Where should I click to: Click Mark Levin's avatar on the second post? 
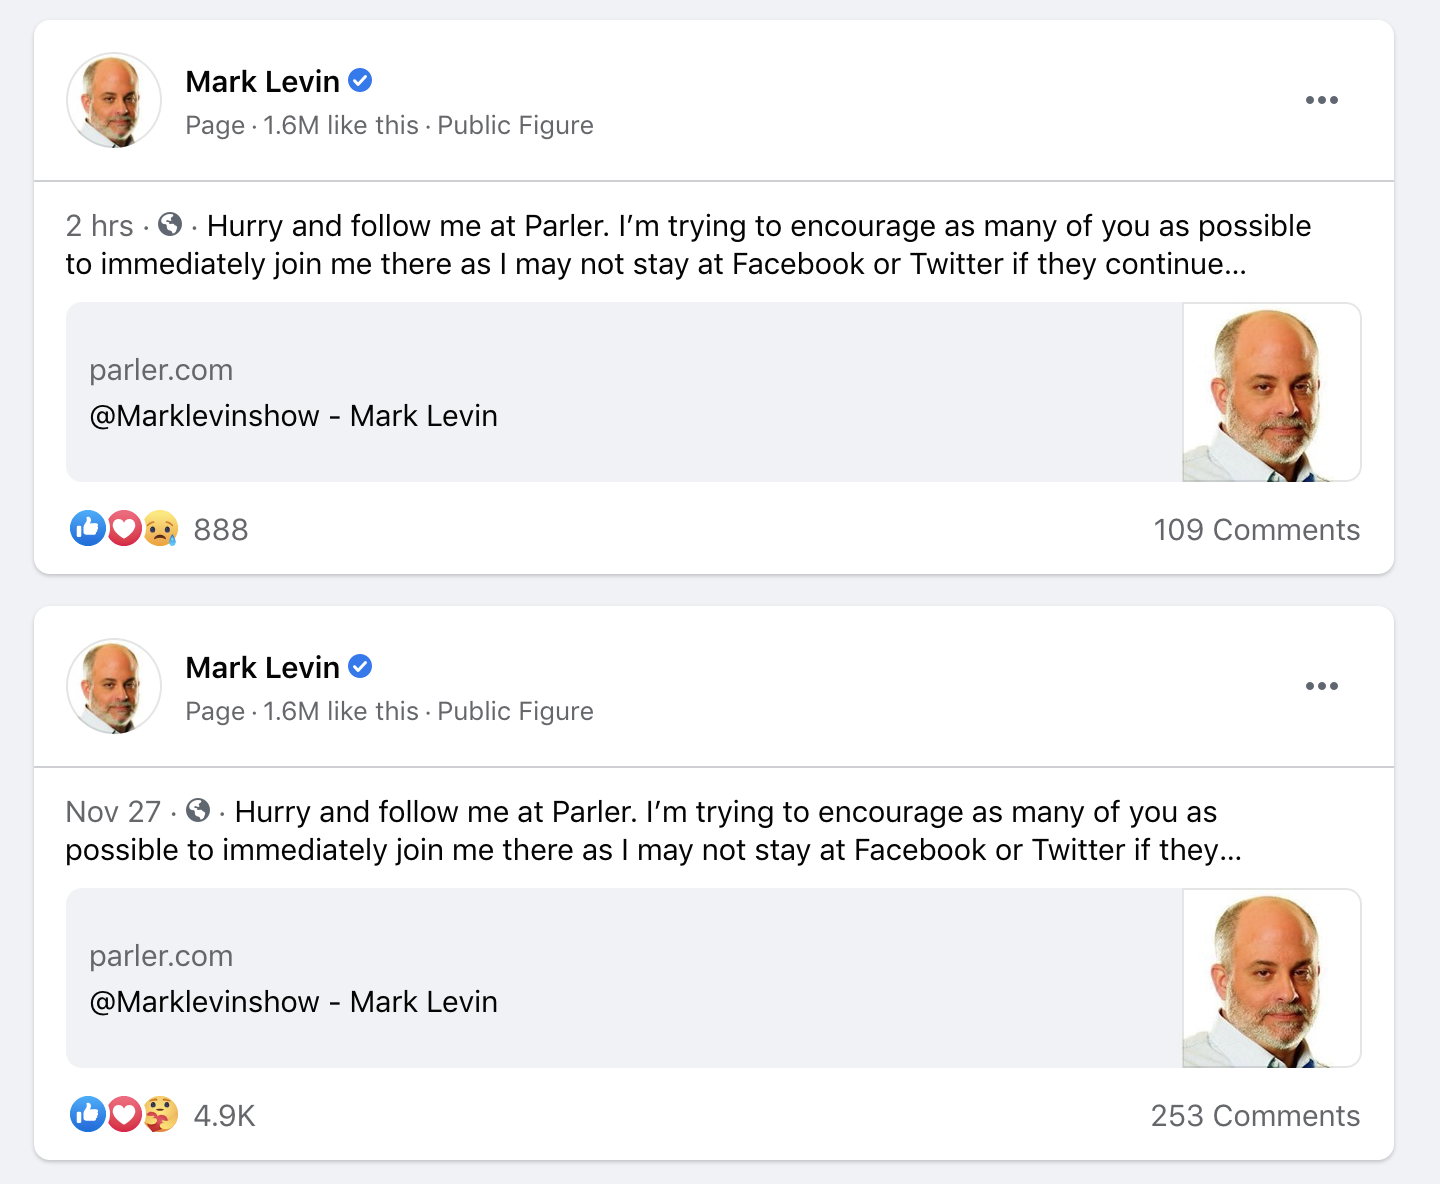114,686
